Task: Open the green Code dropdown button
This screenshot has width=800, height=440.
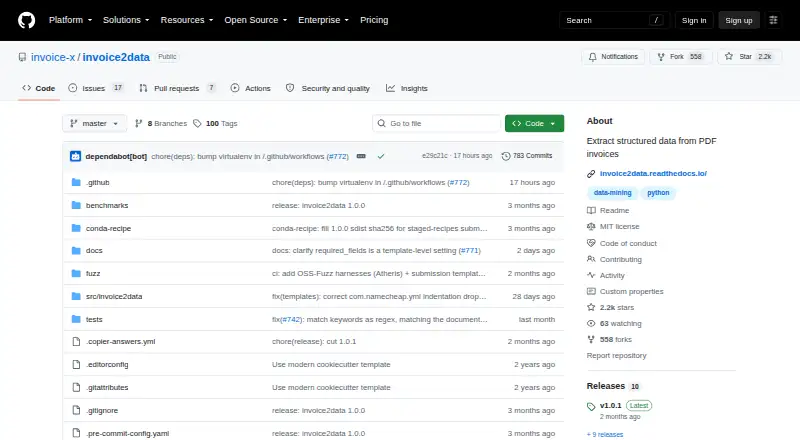Action: 534,124
